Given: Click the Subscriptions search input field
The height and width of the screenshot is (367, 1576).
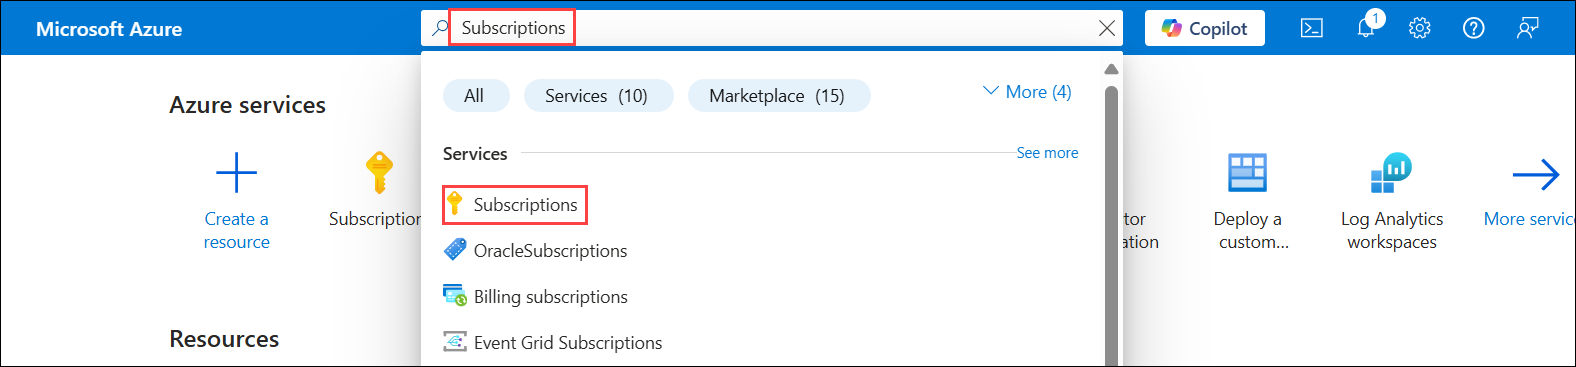Looking at the screenshot, I should pos(770,28).
